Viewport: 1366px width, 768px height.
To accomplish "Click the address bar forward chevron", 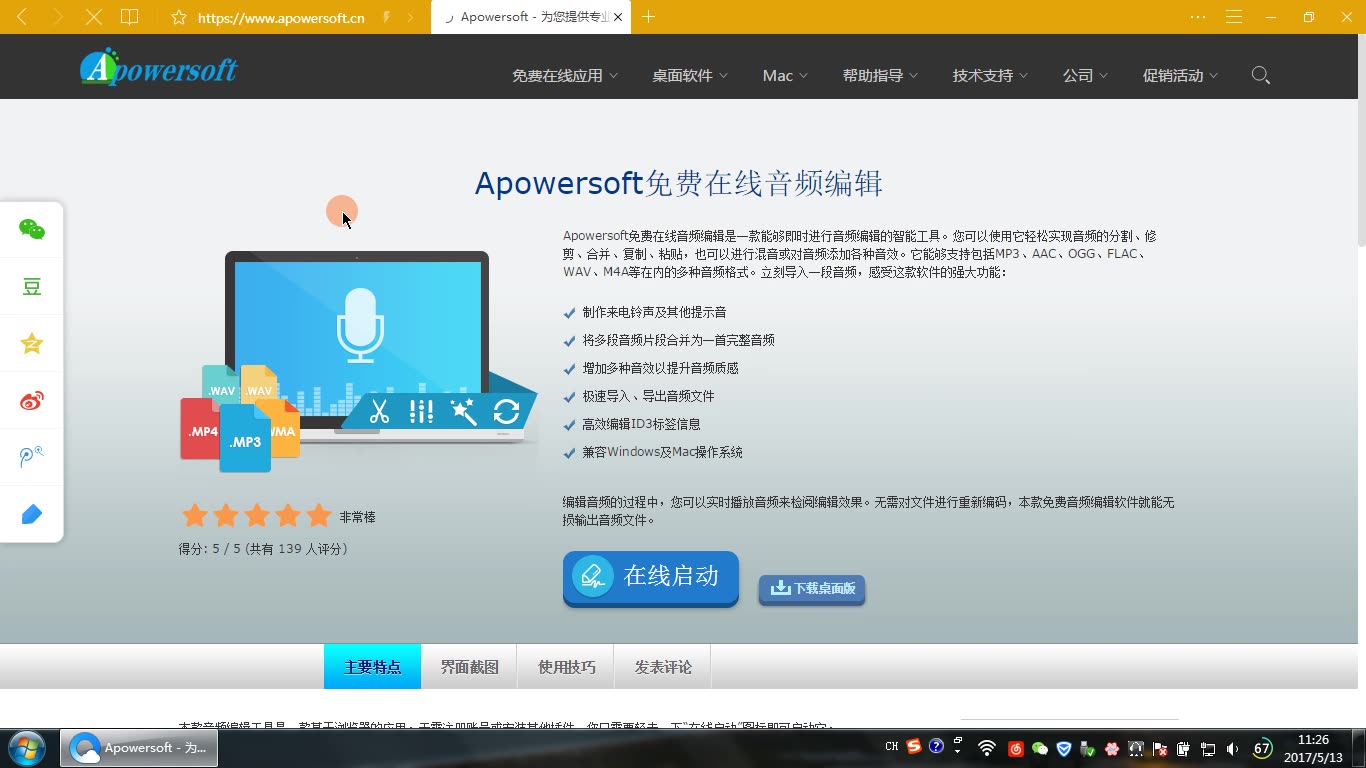I will pyautogui.click(x=410, y=17).
